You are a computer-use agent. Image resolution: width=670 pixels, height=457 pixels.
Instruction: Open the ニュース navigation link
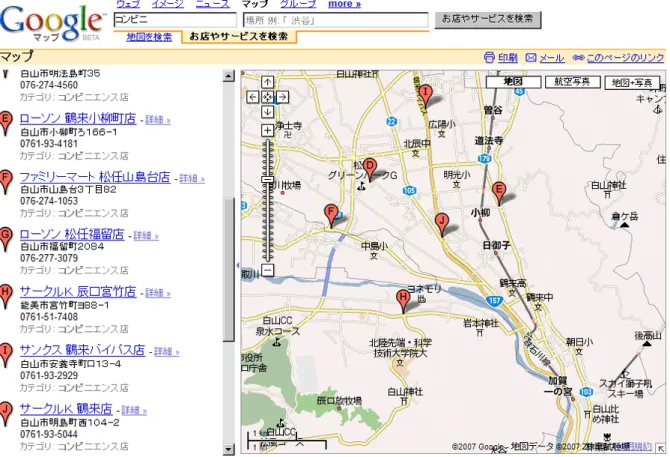(x=213, y=4)
